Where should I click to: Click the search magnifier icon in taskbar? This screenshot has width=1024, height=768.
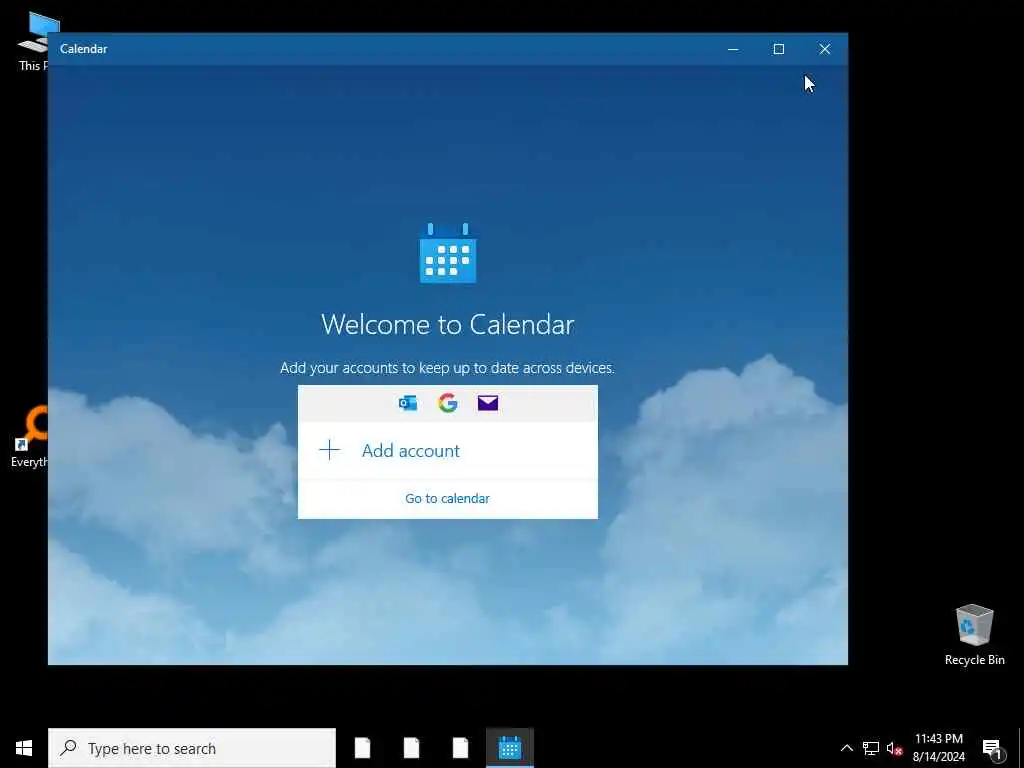point(69,748)
